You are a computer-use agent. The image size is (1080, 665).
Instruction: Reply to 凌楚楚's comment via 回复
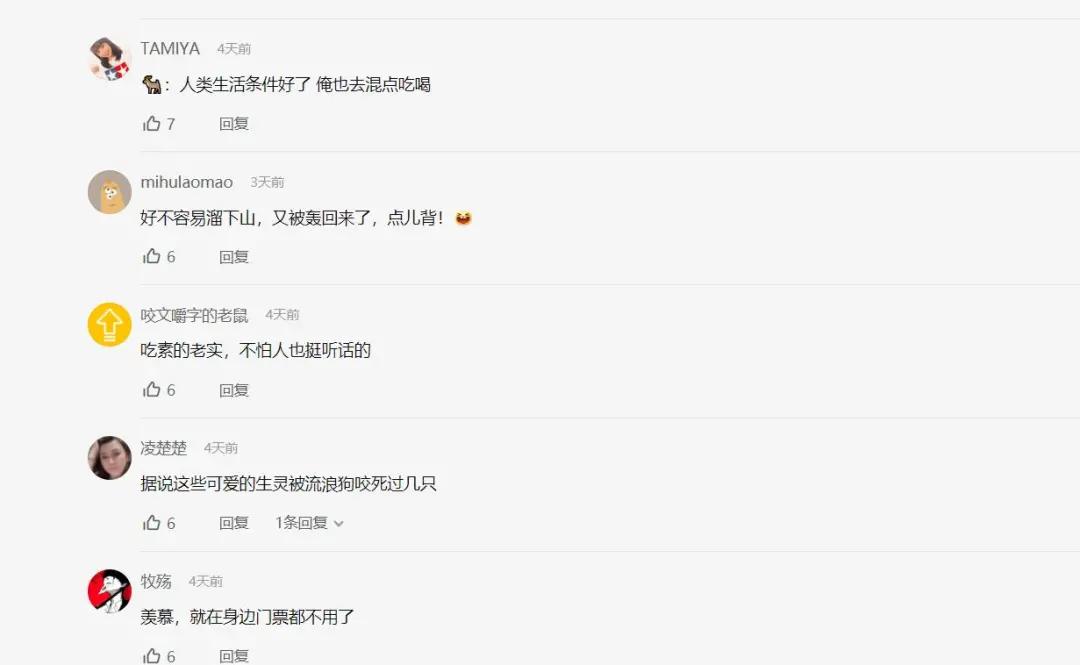(233, 523)
